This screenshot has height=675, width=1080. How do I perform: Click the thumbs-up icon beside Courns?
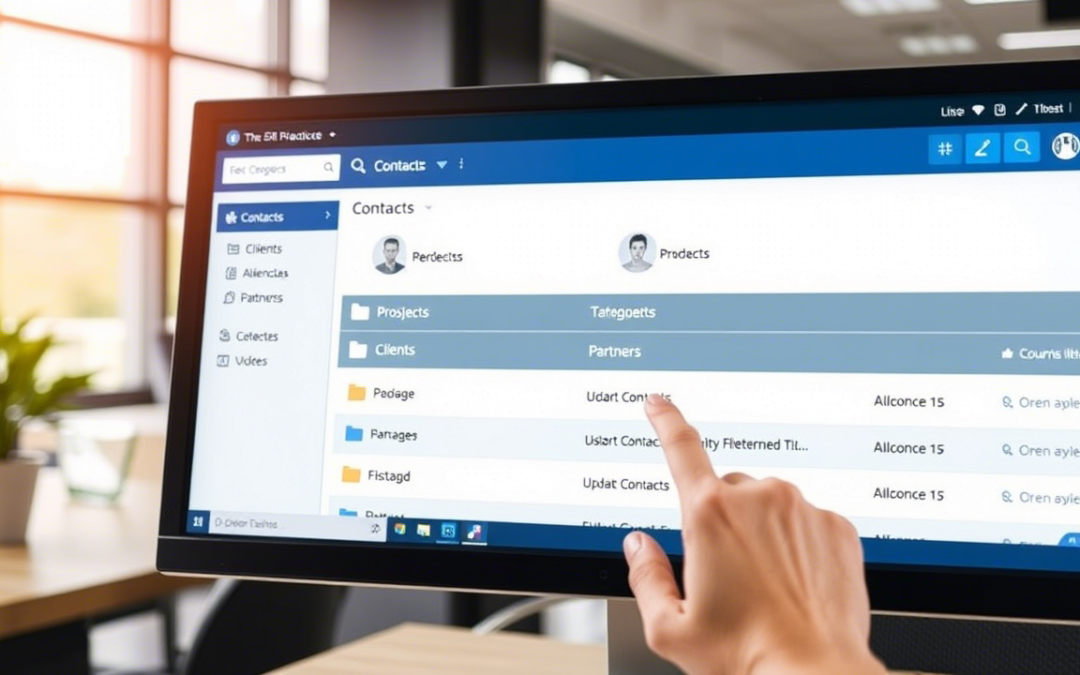(1007, 353)
